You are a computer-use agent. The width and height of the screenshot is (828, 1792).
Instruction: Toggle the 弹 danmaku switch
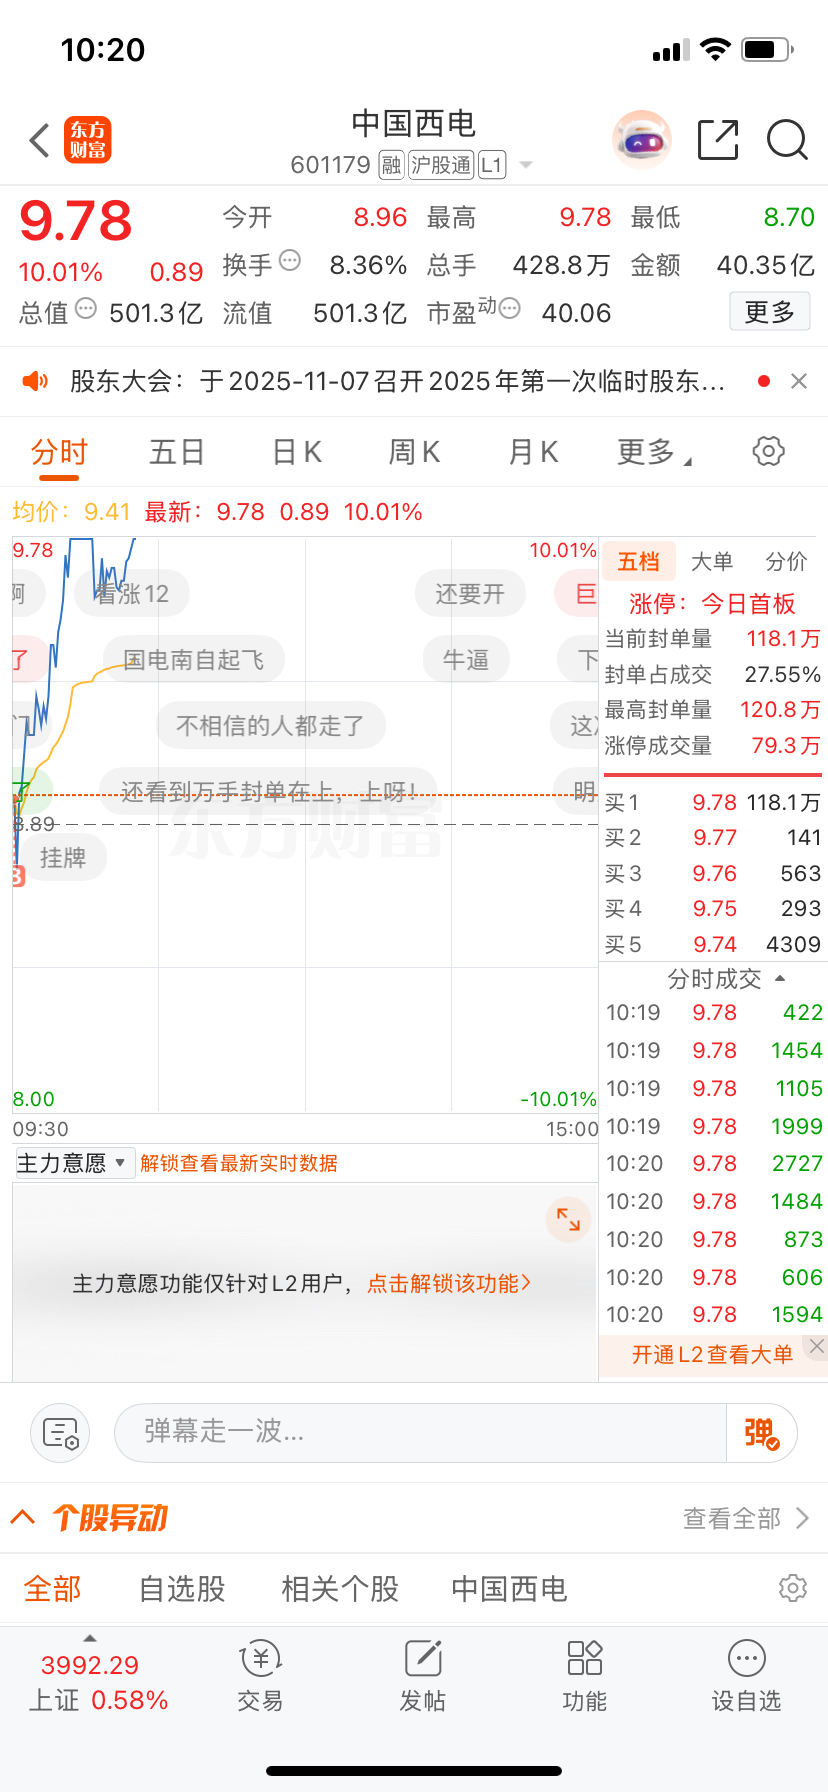click(761, 1433)
